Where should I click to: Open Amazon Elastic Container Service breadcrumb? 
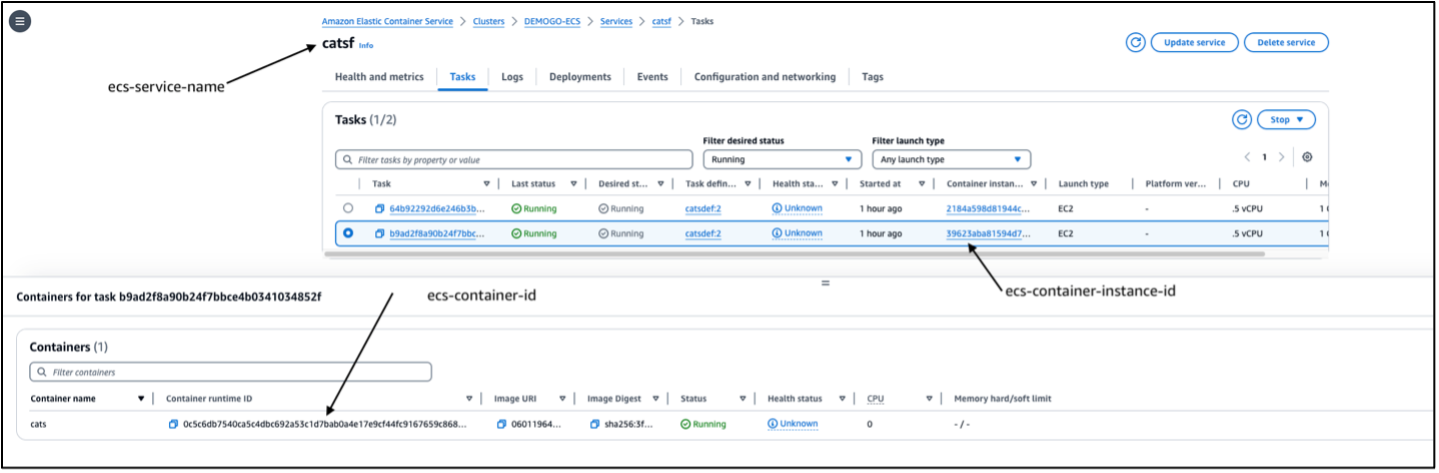[x=387, y=21]
